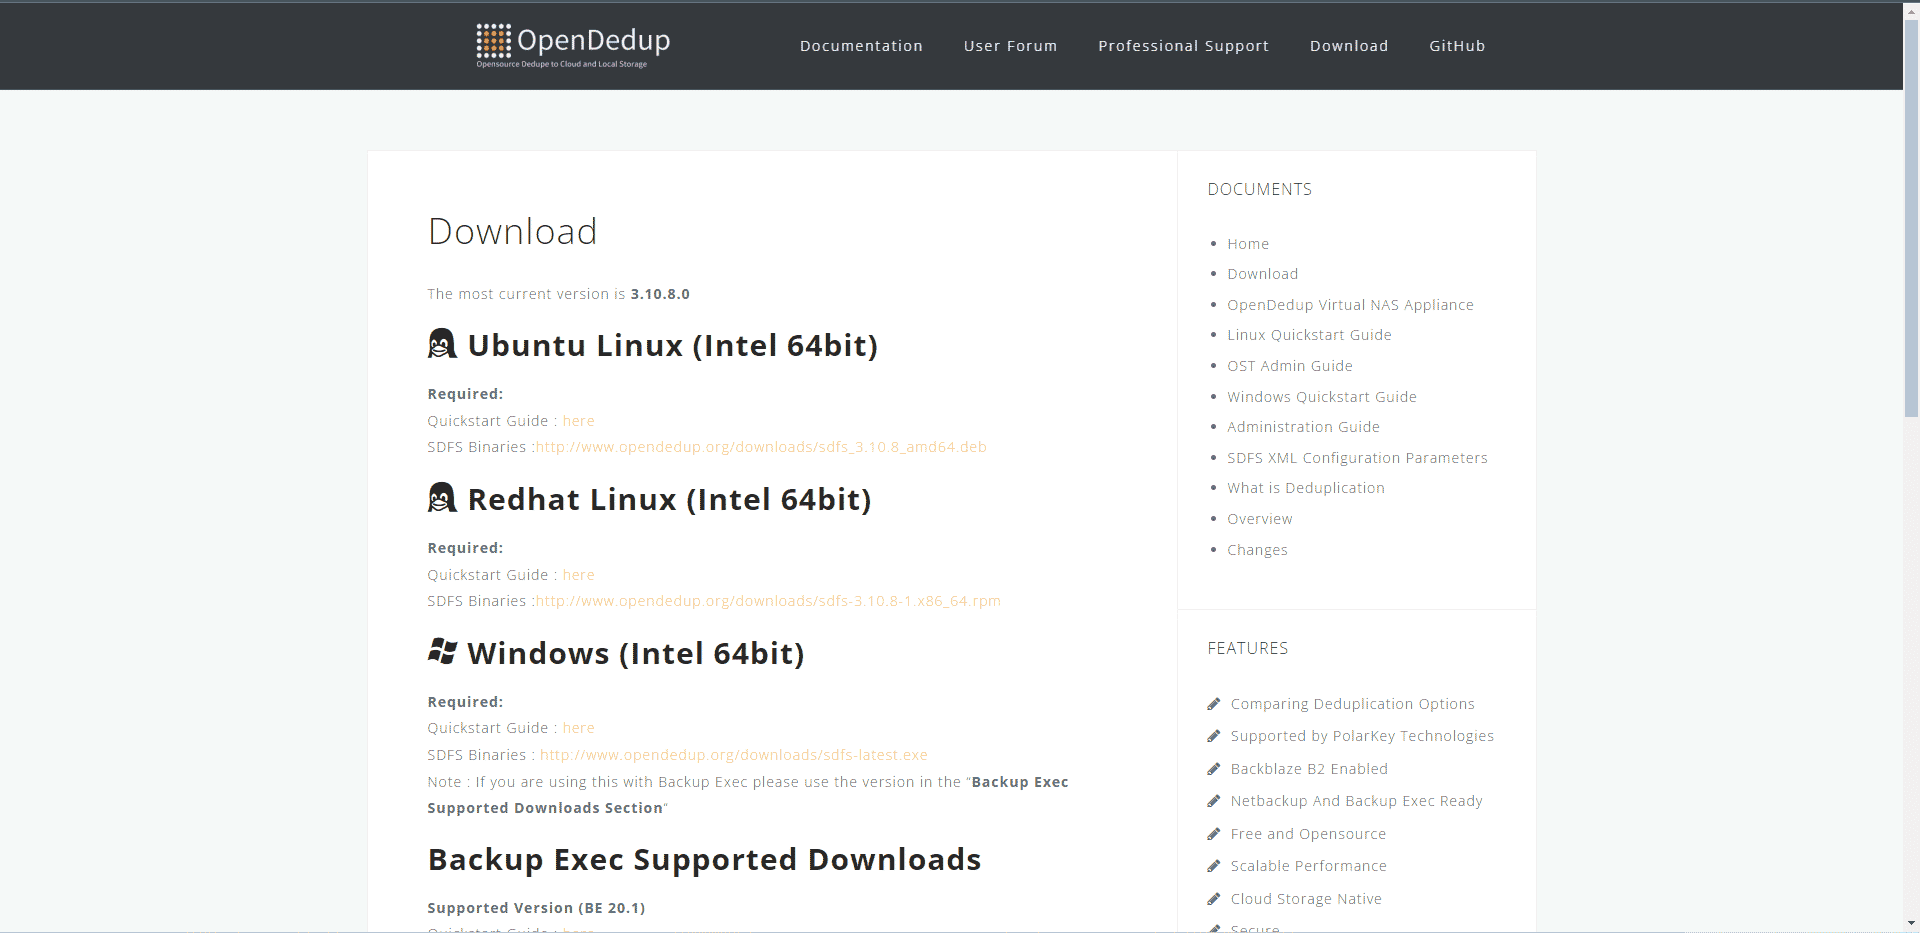The width and height of the screenshot is (1920, 933).
Task: Open Windows Quickstart Guide sidebar link
Action: point(1322,397)
